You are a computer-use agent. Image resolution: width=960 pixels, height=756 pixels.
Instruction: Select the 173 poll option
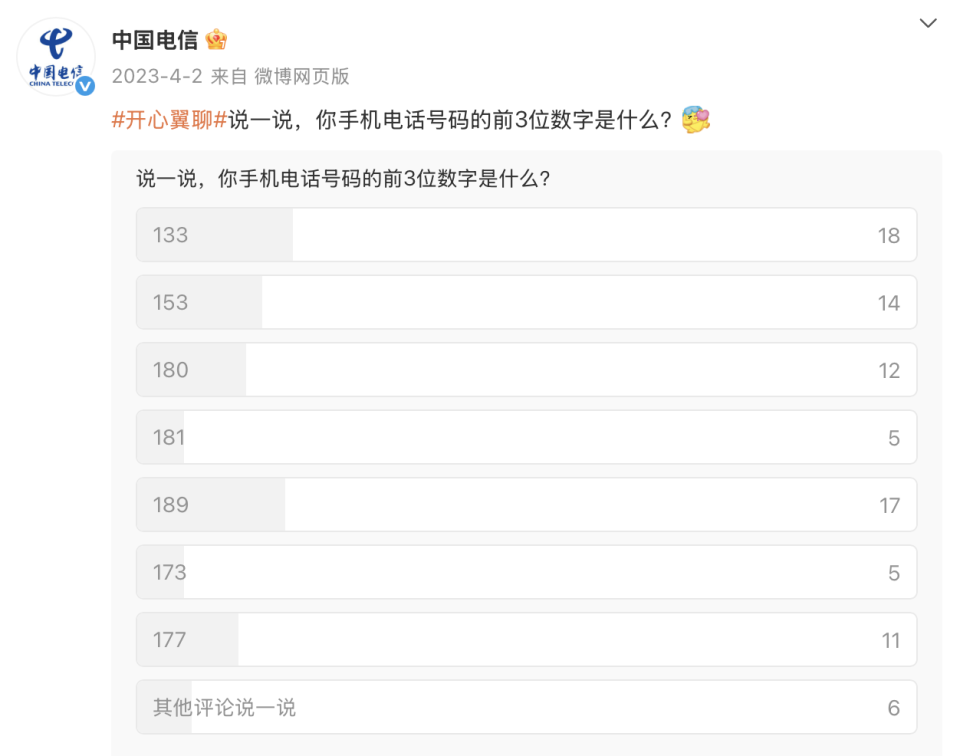526,572
